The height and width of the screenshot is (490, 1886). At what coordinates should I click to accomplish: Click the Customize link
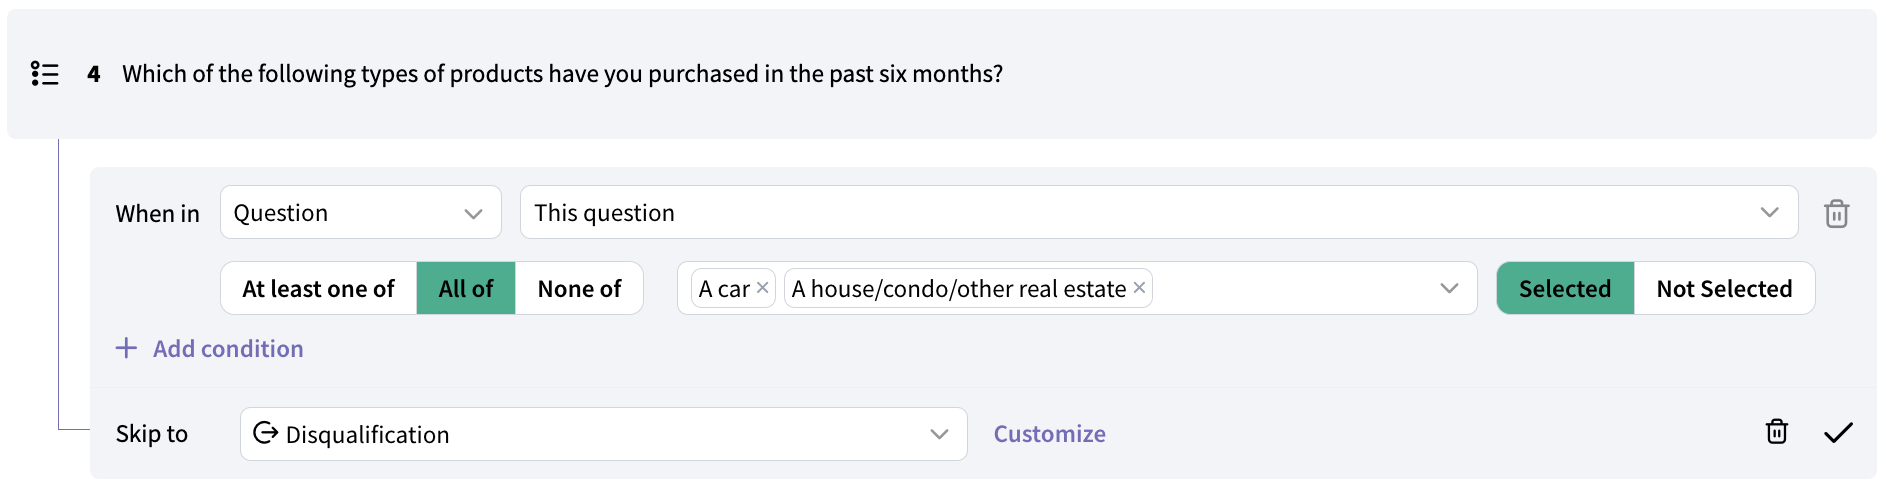tap(1049, 434)
